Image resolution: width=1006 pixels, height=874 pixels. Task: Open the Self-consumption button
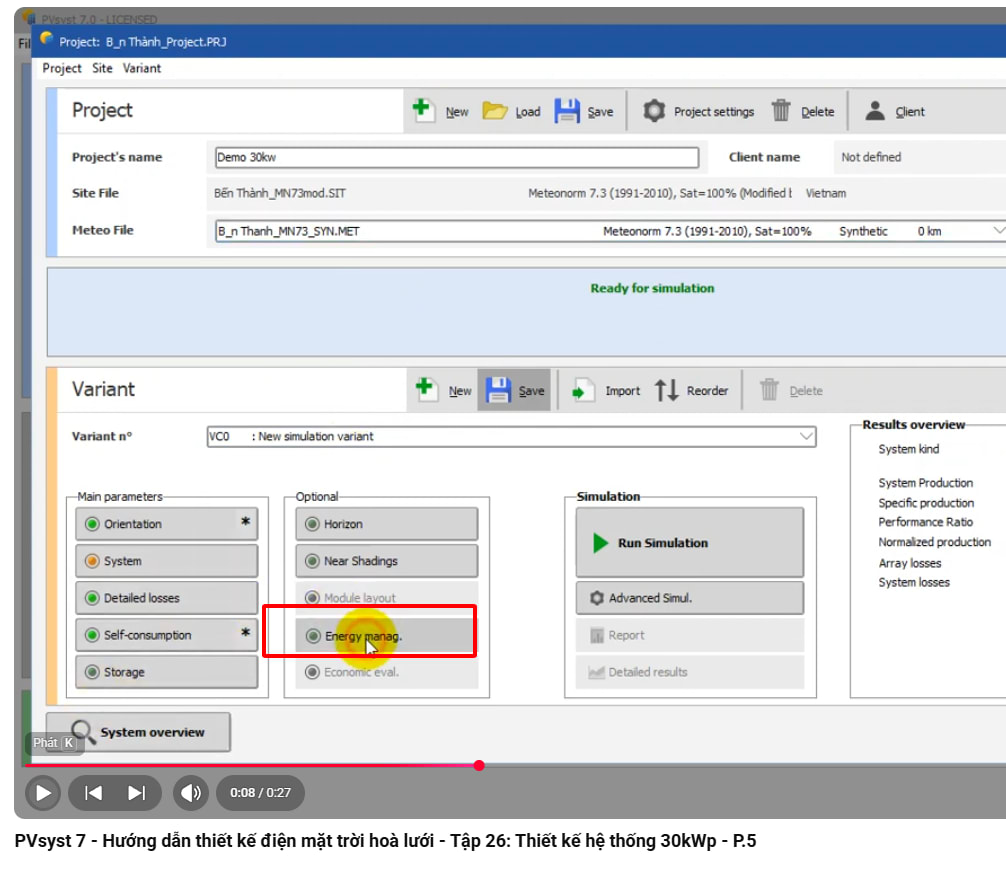point(167,635)
